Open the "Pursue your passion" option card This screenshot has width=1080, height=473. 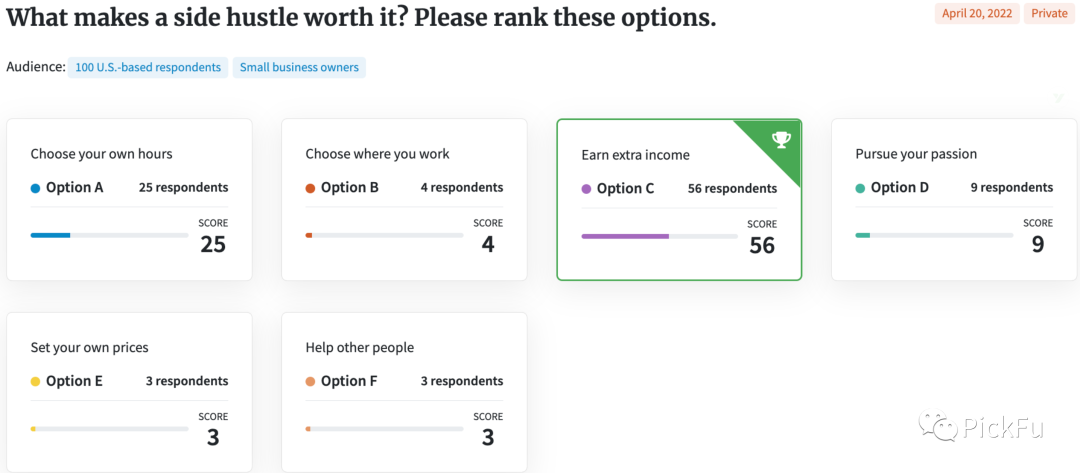(953, 200)
